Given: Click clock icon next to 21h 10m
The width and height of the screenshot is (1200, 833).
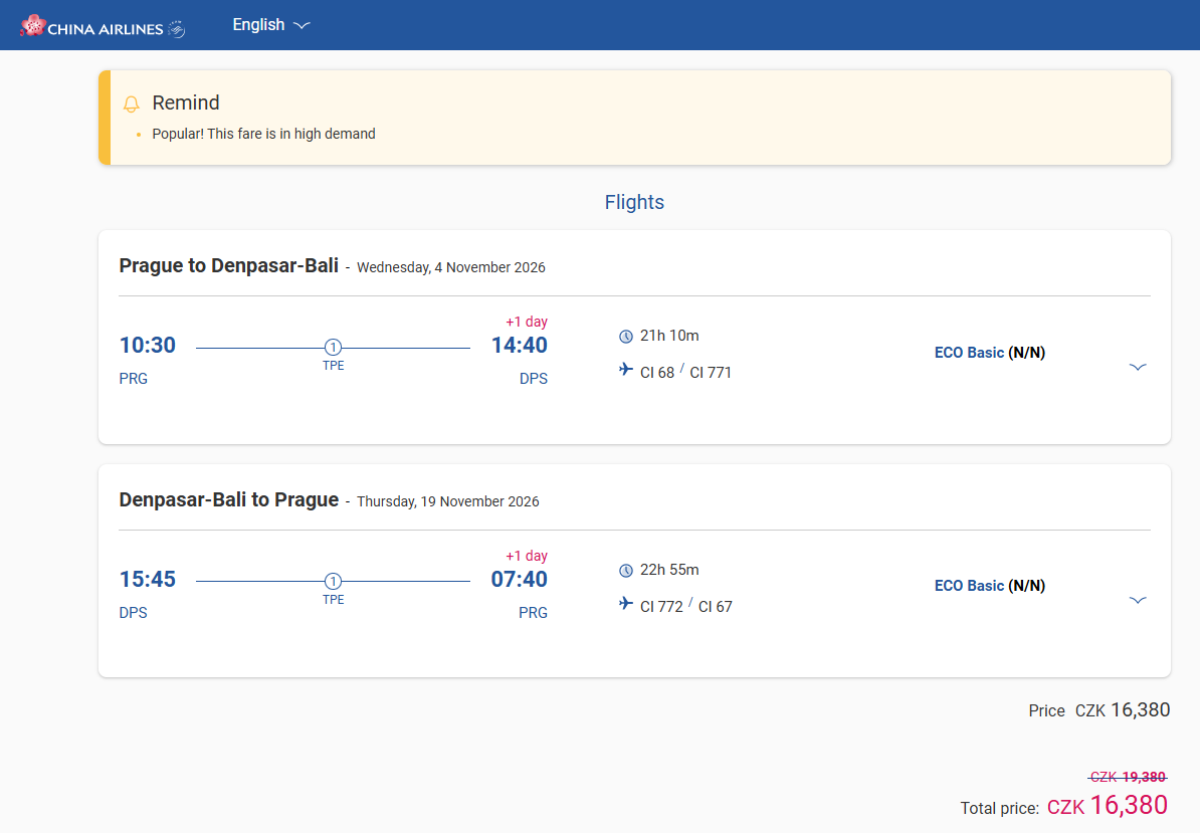Looking at the screenshot, I should (626, 336).
